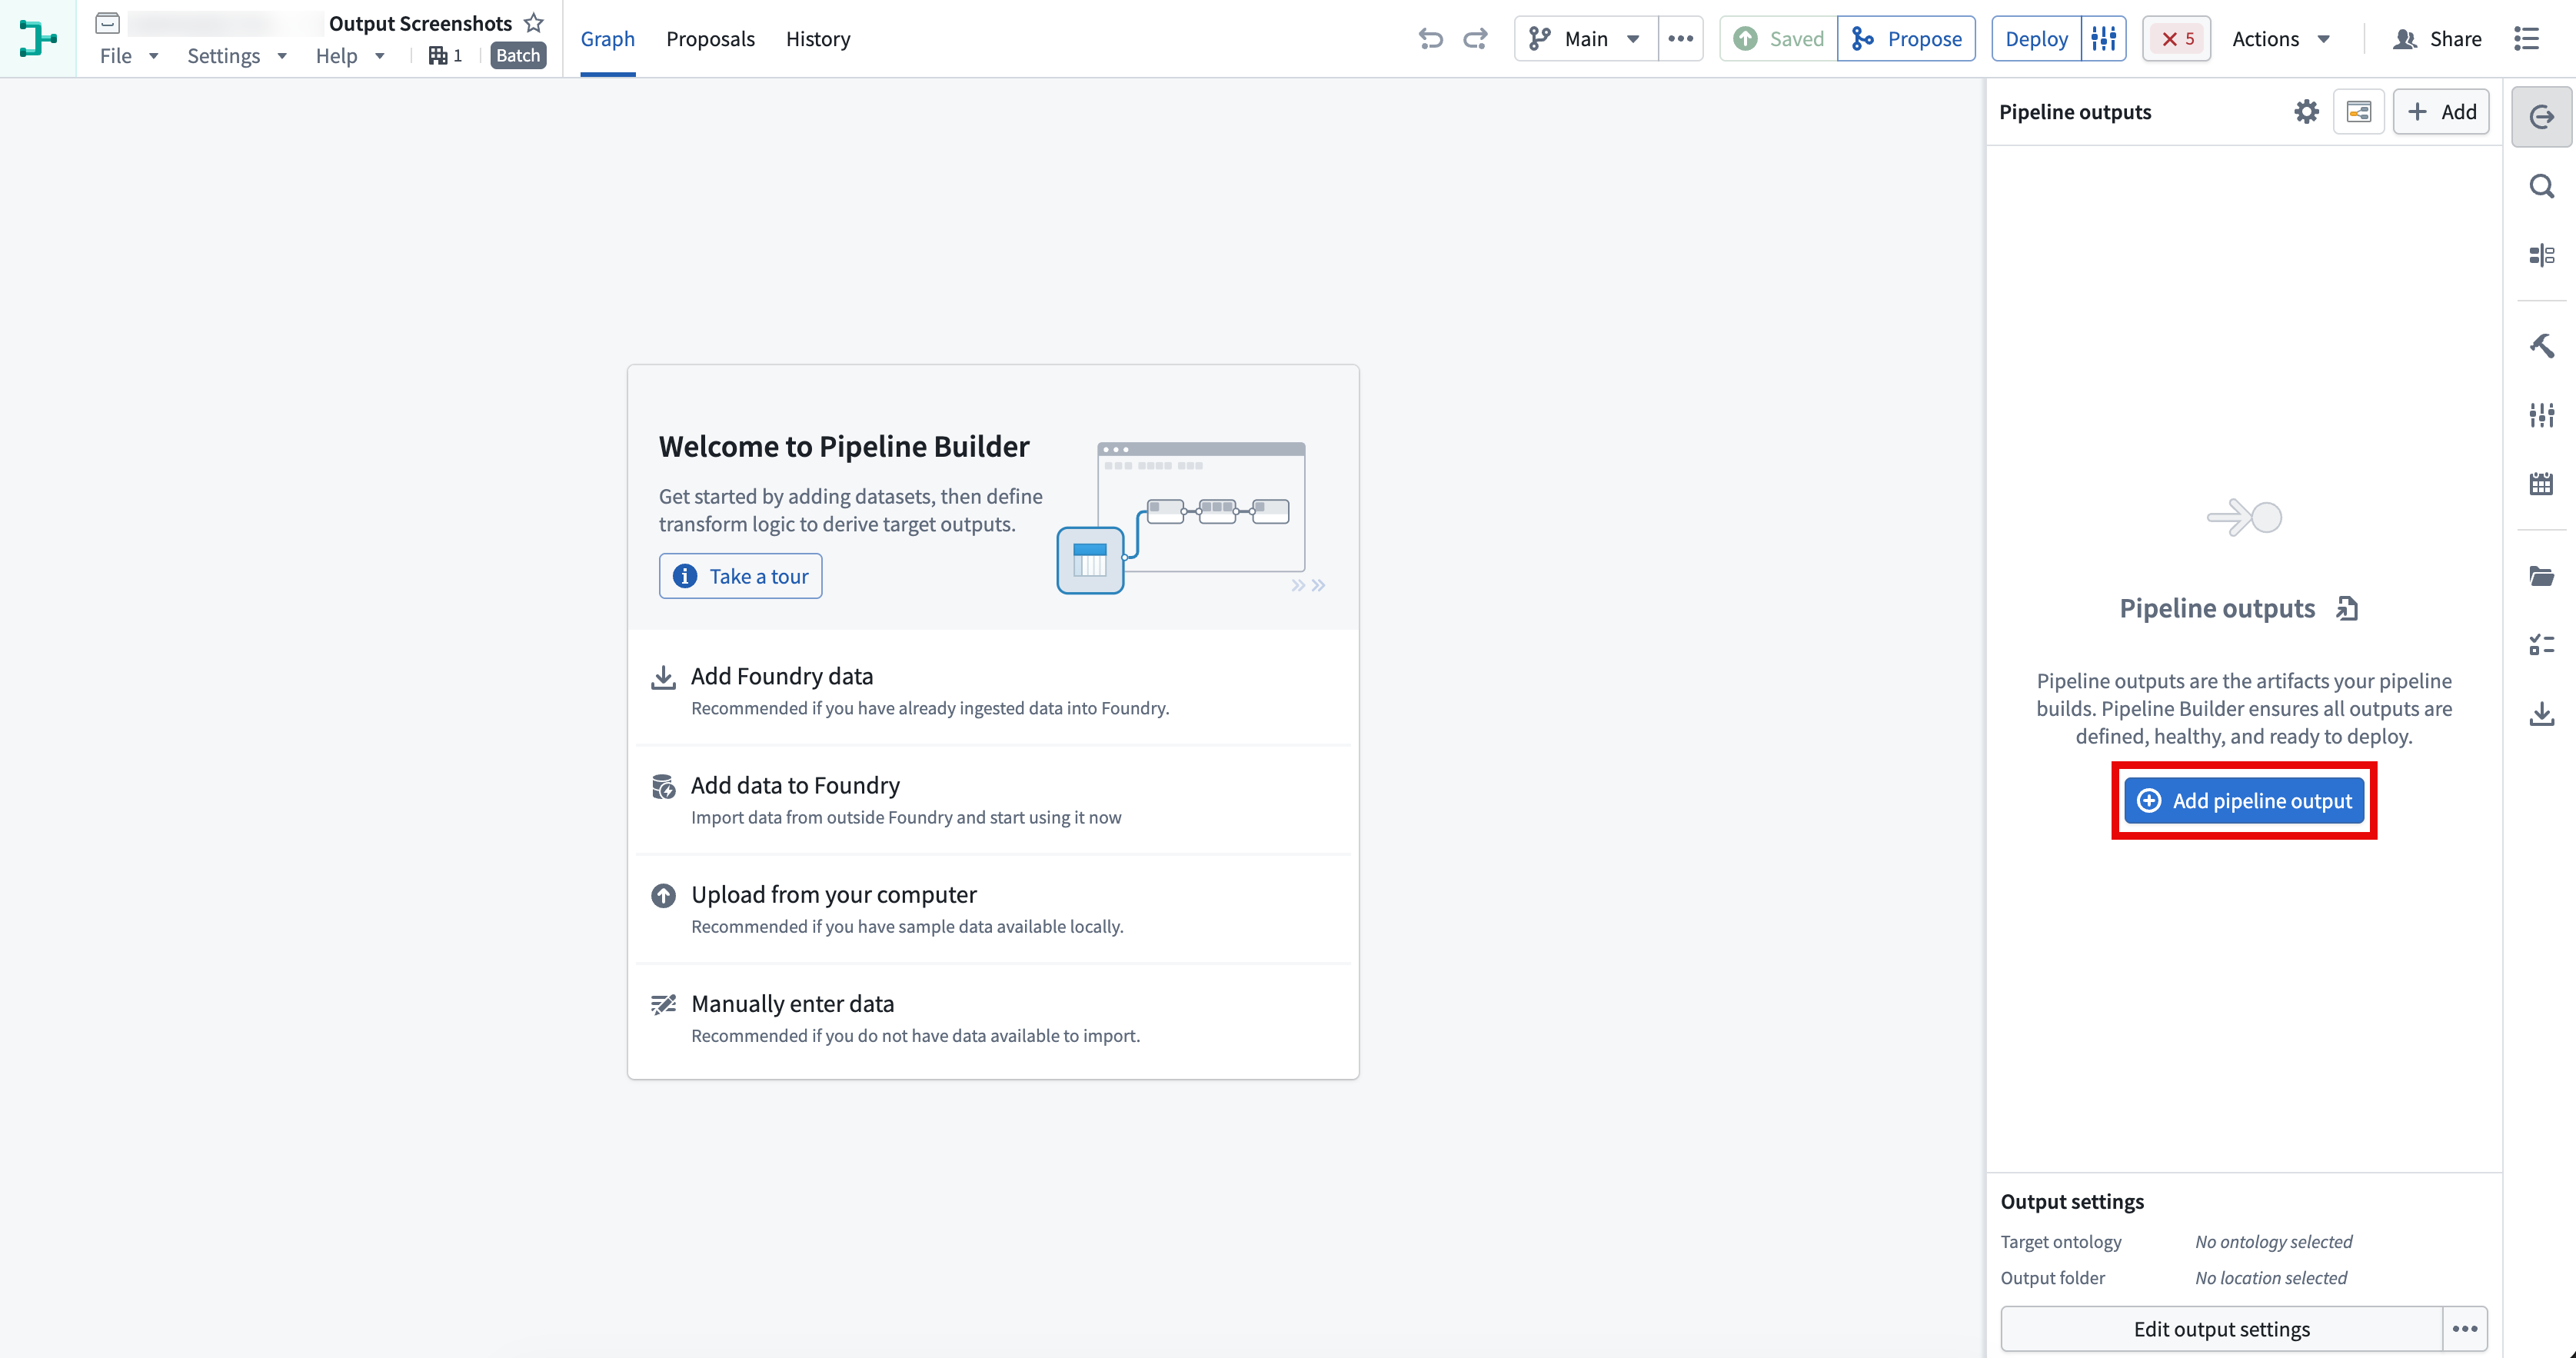Switch to the Proposals tab

coord(710,39)
